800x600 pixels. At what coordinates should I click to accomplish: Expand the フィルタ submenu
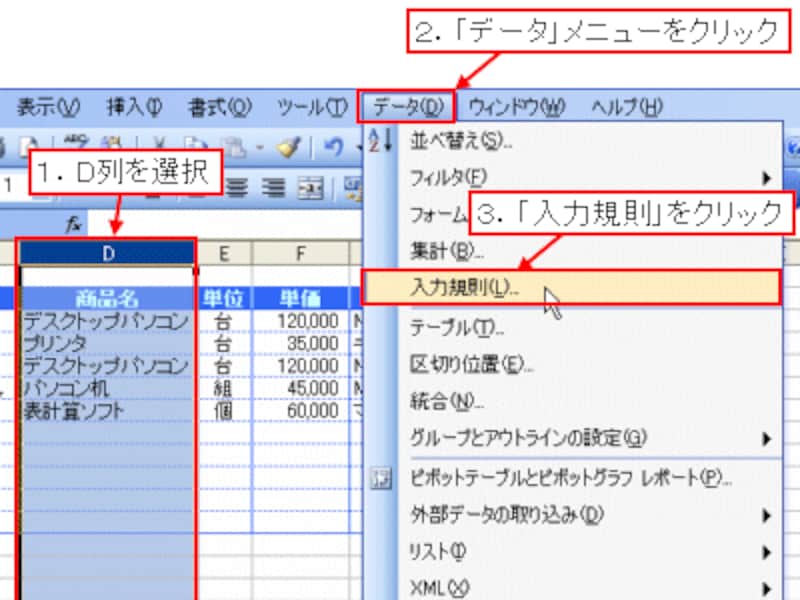pyautogui.click(x=766, y=178)
